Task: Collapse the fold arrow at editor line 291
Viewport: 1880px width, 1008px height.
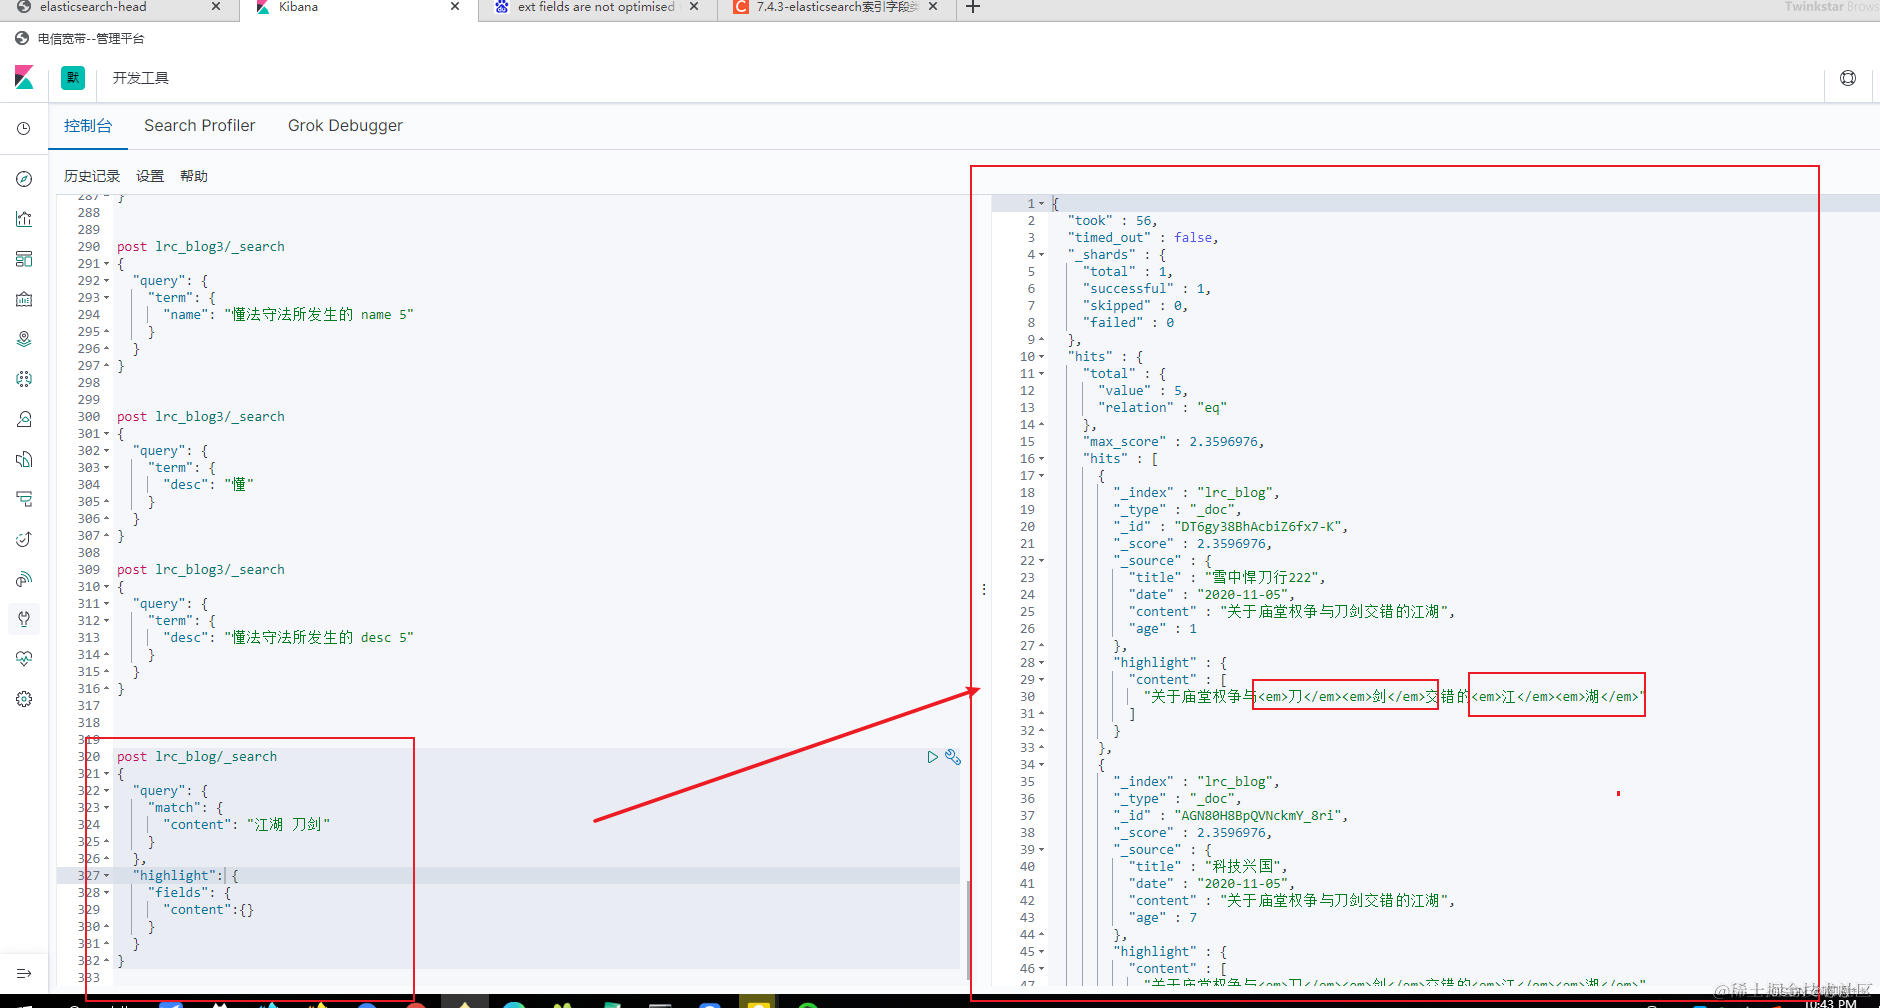Action: click(107, 264)
